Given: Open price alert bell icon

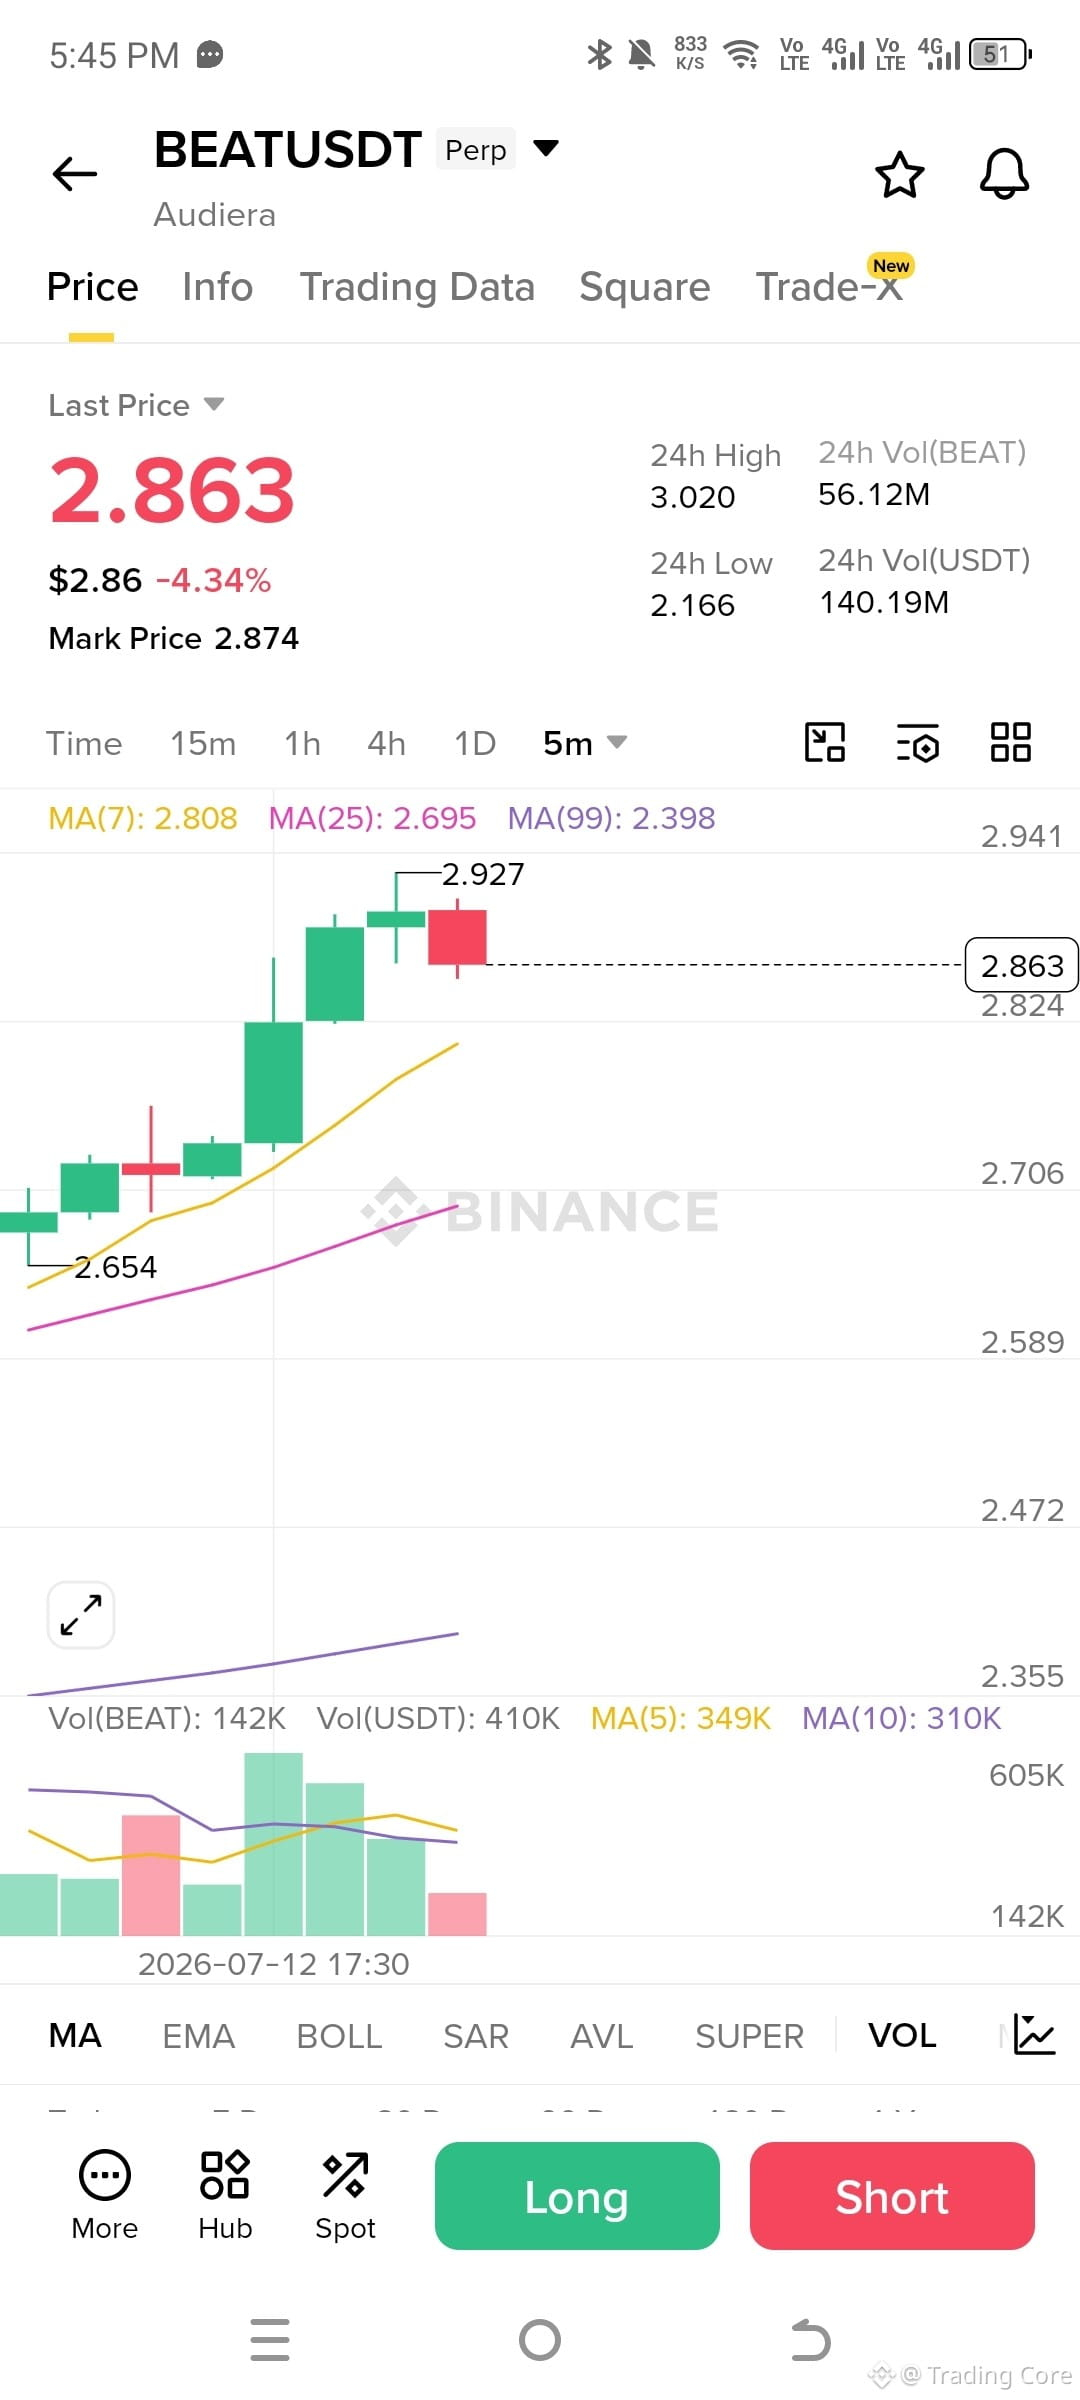Looking at the screenshot, I should 1004,175.
